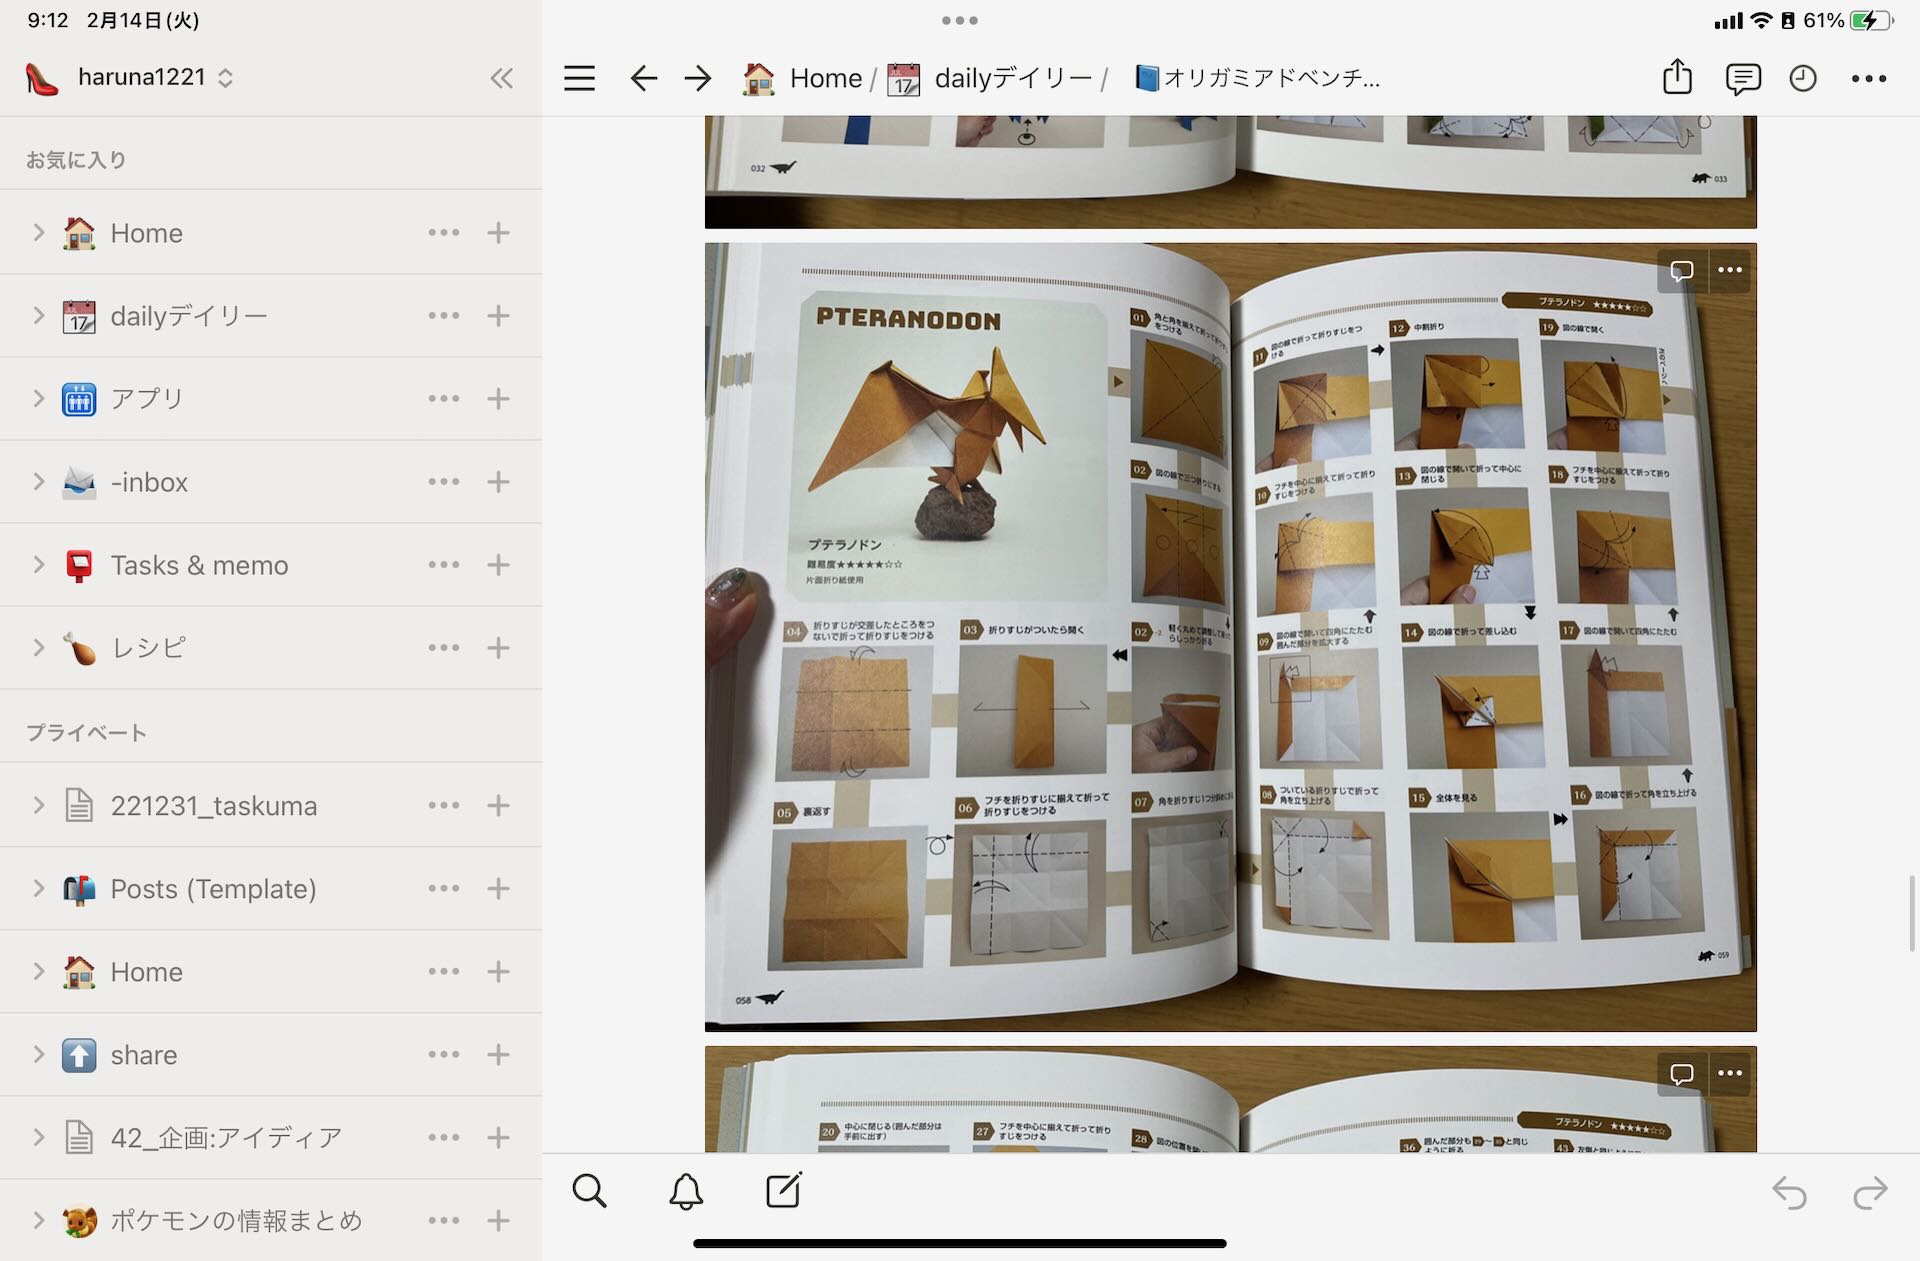Go forward with the right arrow
The width and height of the screenshot is (1920, 1261).
pyautogui.click(x=698, y=78)
